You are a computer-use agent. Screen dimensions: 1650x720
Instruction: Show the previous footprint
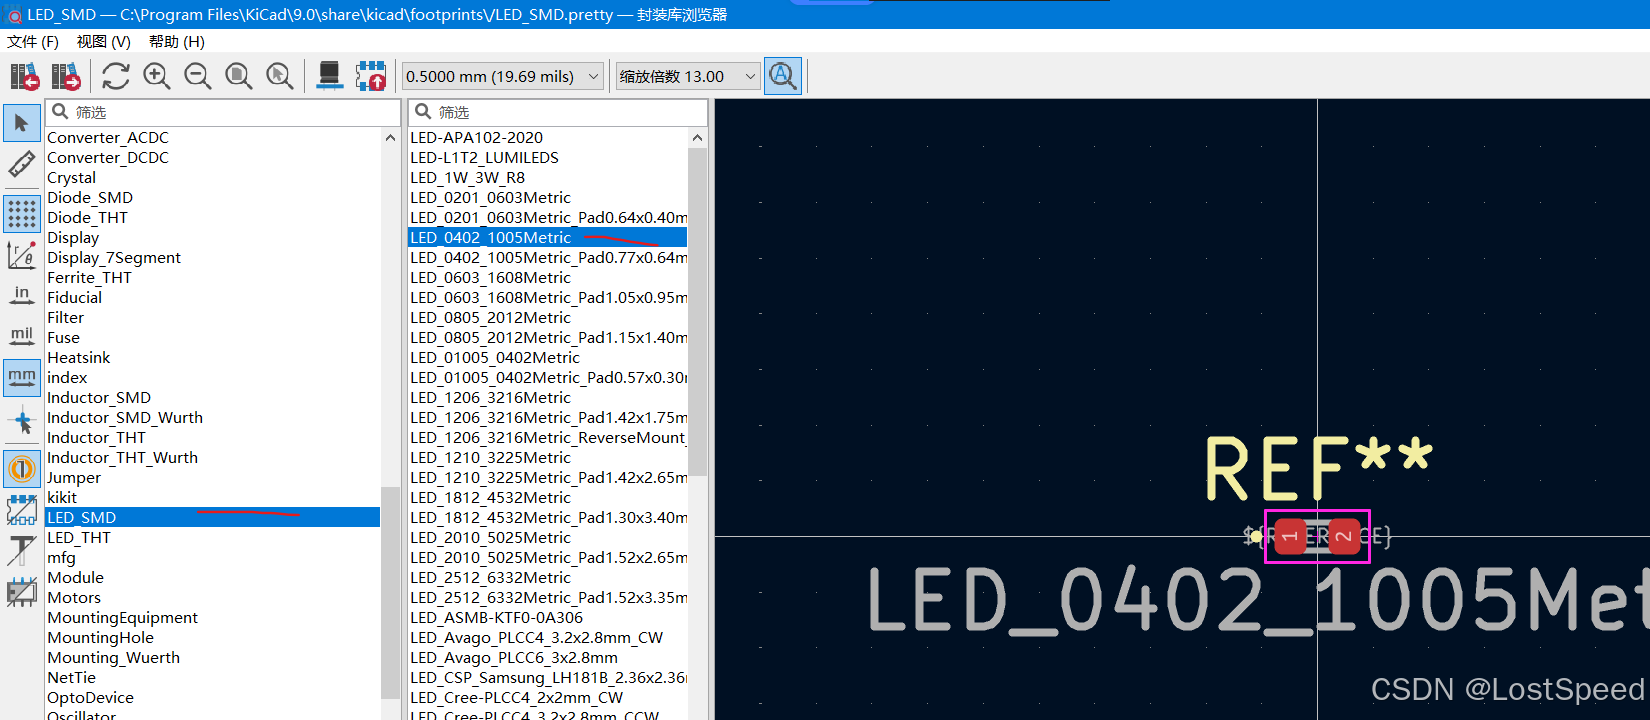(24, 76)
